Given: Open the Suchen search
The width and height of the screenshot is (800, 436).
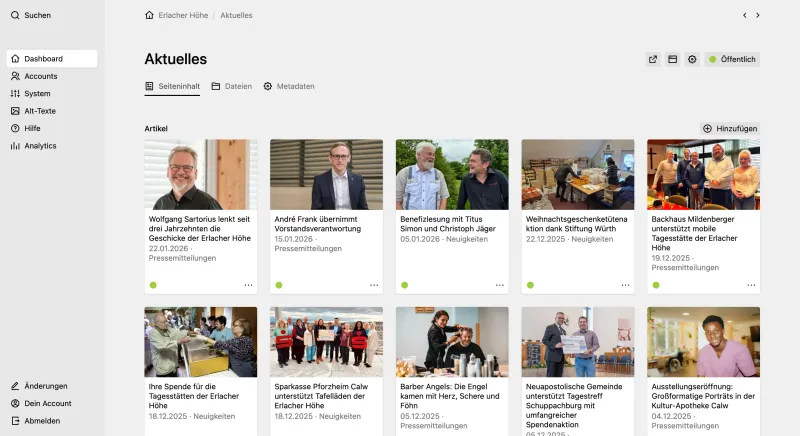Looking at the screenshot, I should point(31,15).
